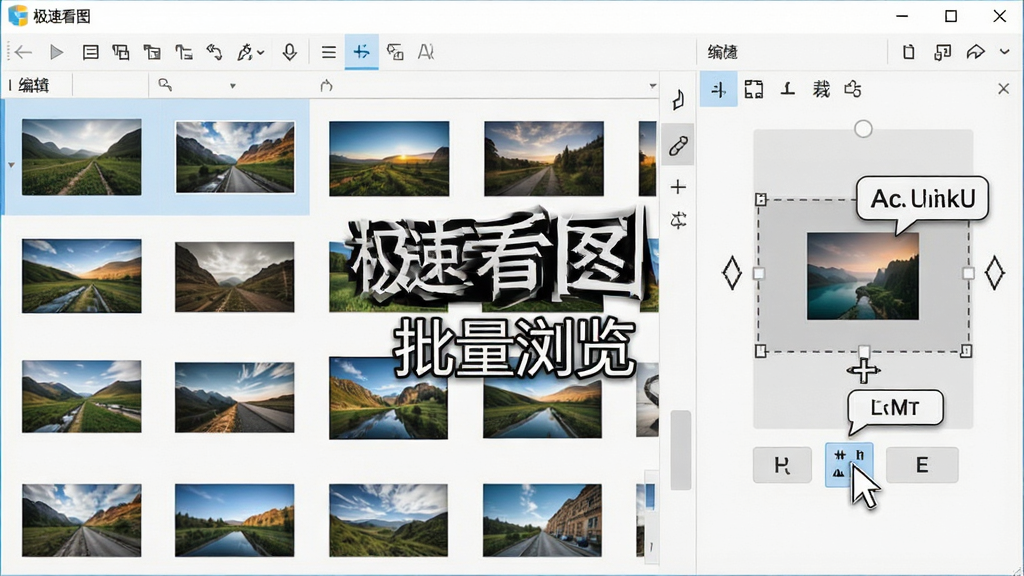Click the microphone icon in the toolbar
Viewport: 1024px width, 576px height.
pyautogui.click(x=290, y=52)
